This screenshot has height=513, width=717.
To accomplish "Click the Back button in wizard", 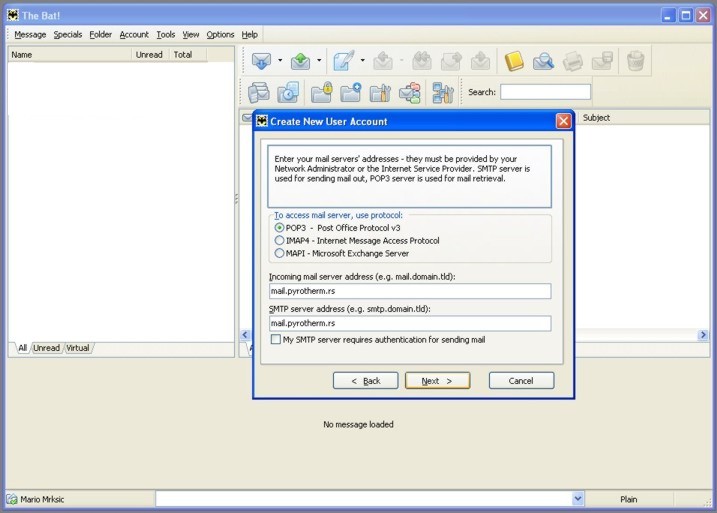I will (366, 380).
